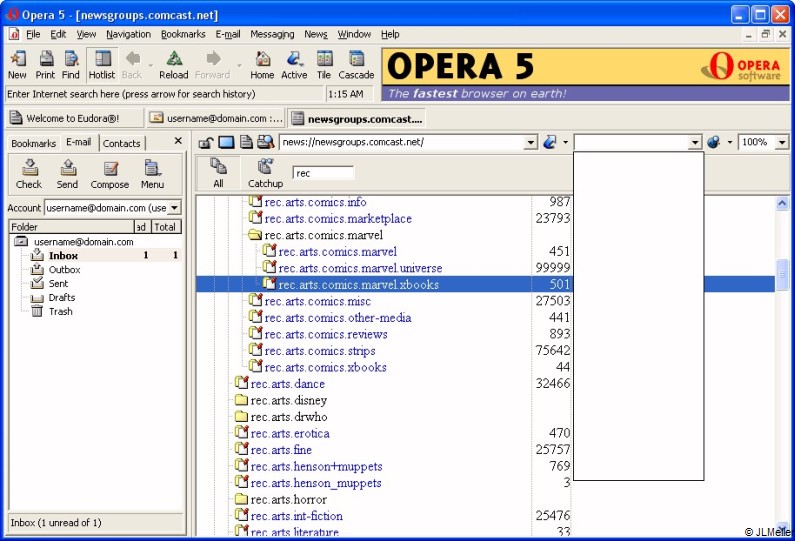Select the Drafts mail folder

(62, 298)
